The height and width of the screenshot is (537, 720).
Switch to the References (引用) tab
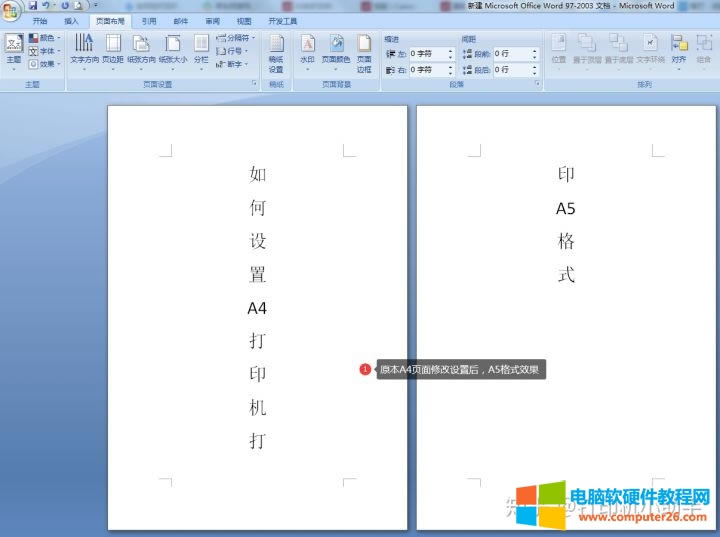(148, 20)
